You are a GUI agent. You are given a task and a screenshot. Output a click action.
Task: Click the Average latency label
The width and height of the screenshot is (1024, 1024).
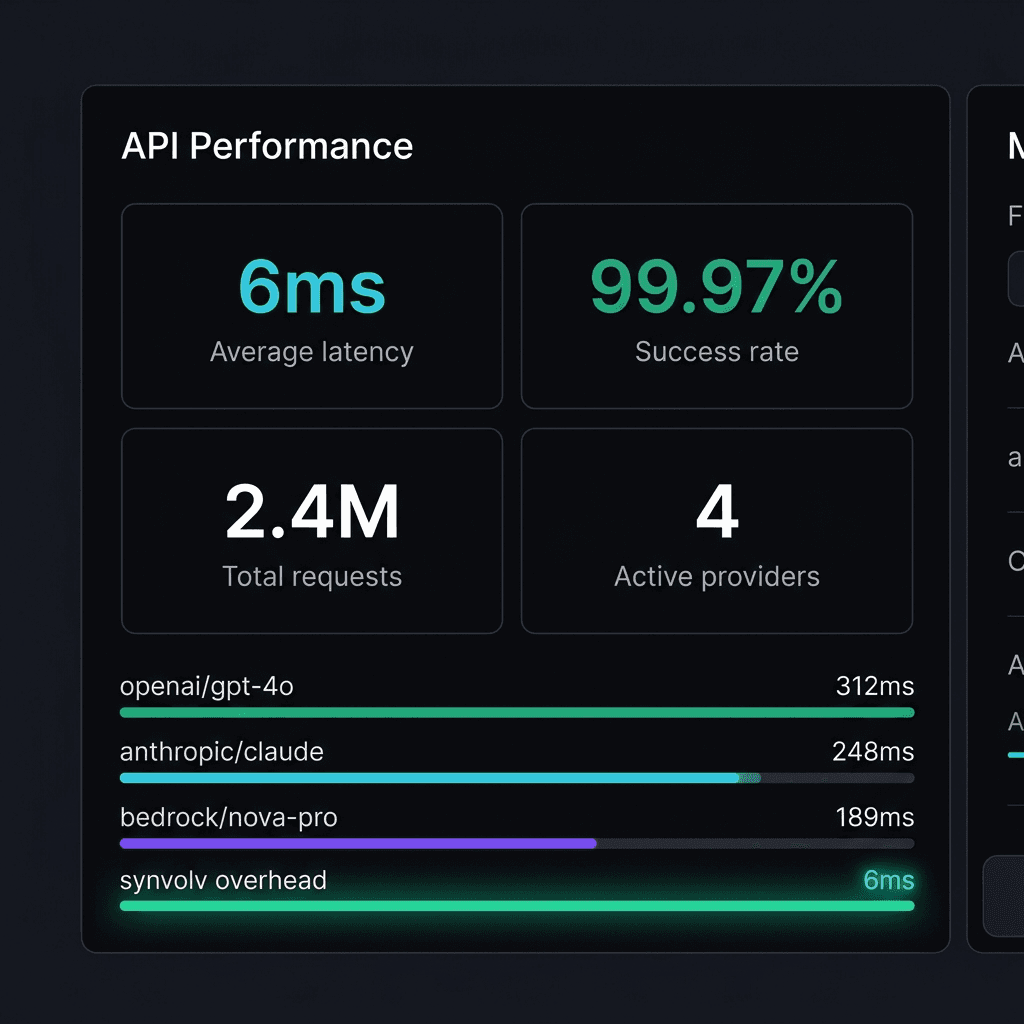[x=312, y=352]
